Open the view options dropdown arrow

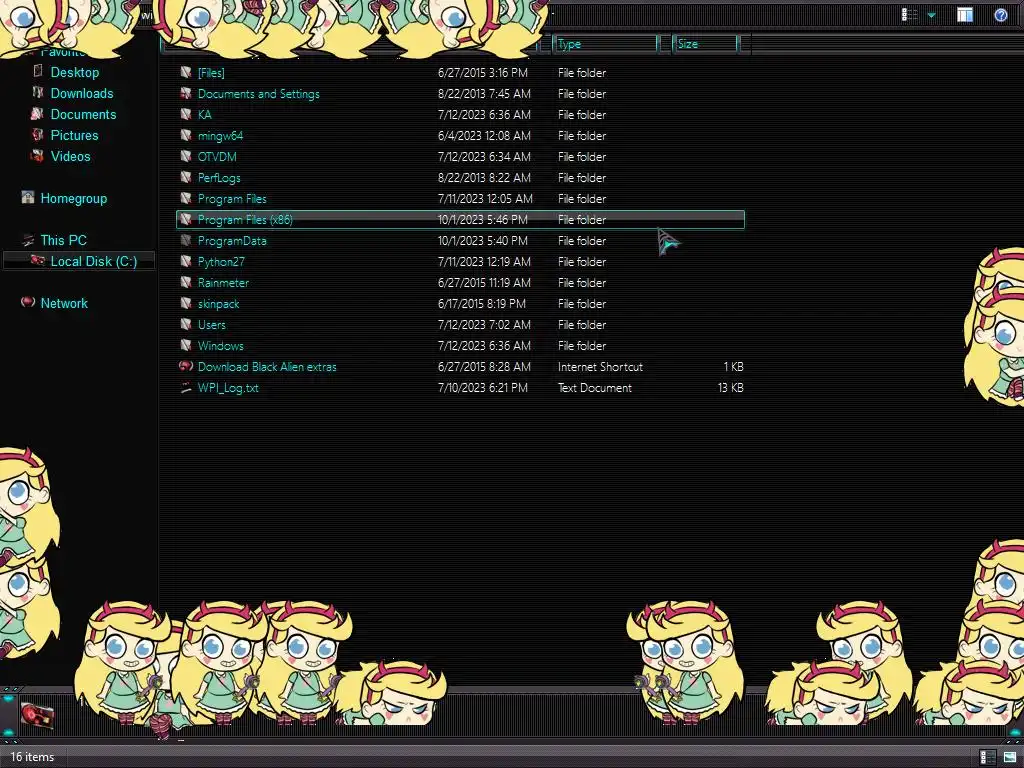pos(931,15)
